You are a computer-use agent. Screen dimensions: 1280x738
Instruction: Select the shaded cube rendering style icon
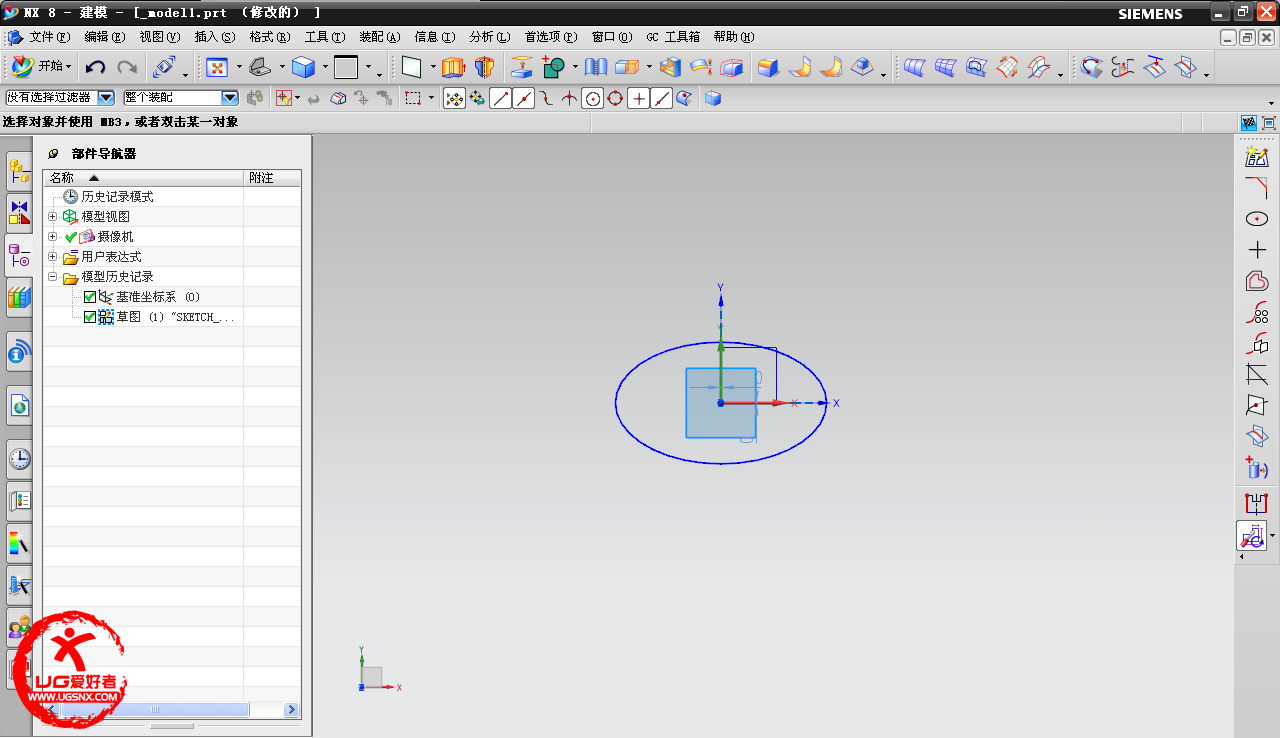point(303,67)
